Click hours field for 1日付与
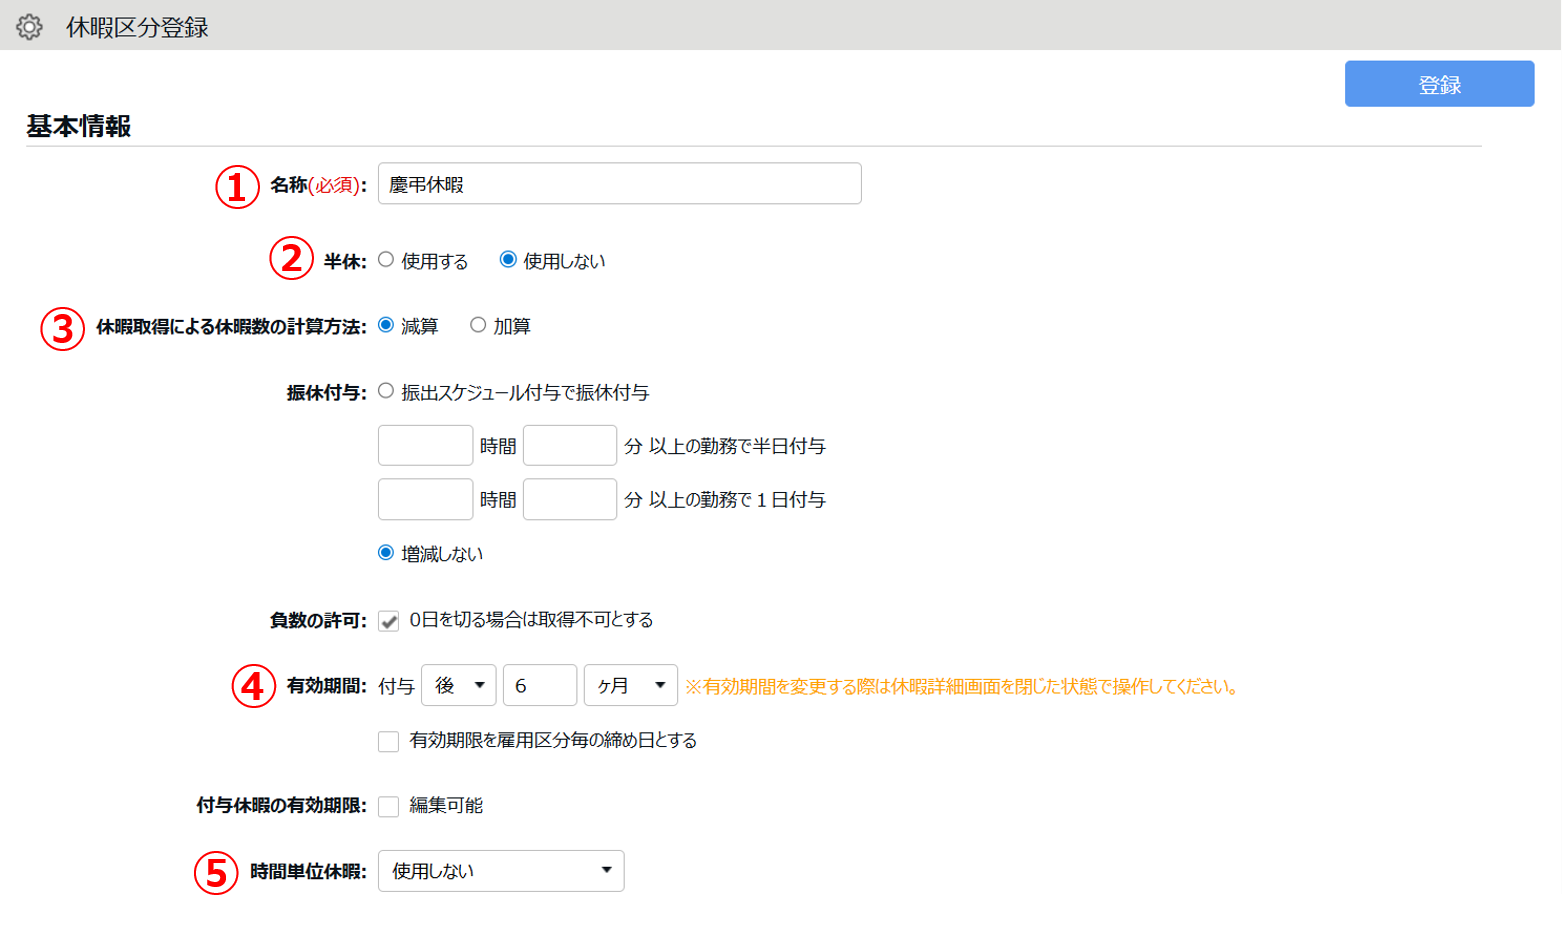Image resolution: width=1562 pixels, height=939 pixels. [425, 500]
